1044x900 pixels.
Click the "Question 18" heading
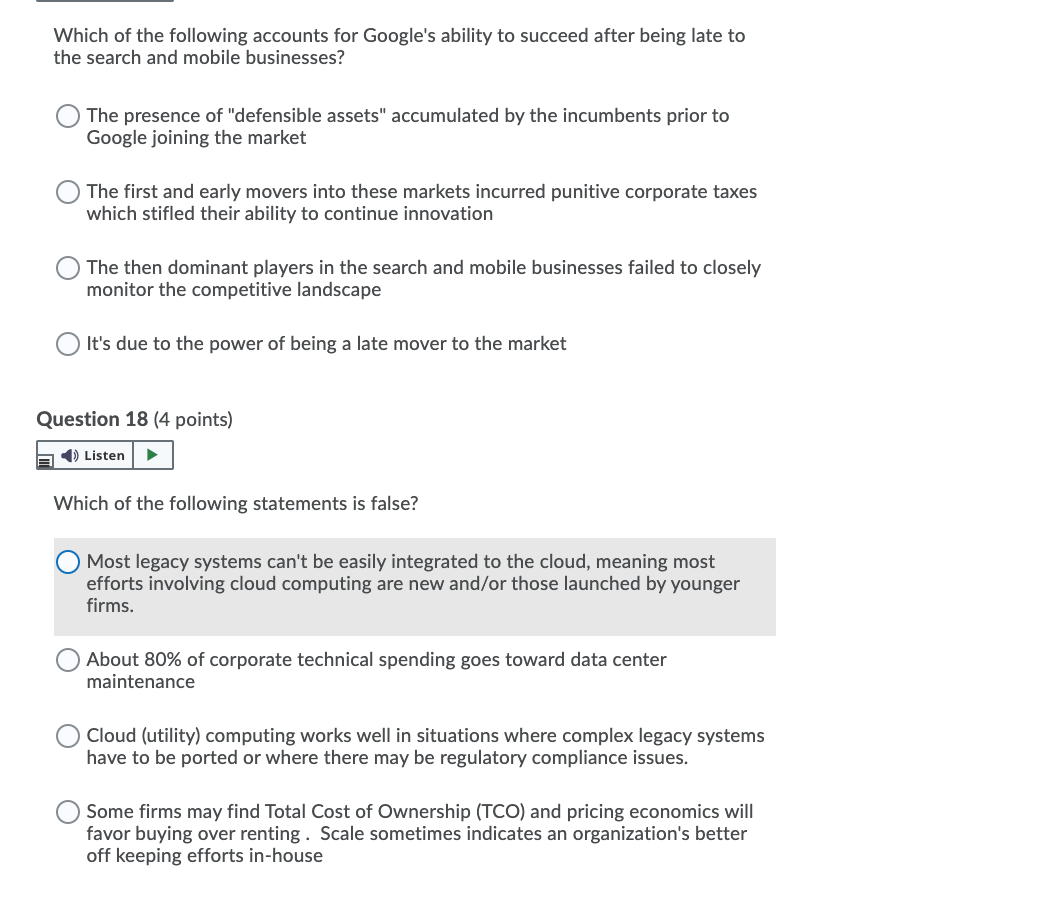[x=92, y=419]
